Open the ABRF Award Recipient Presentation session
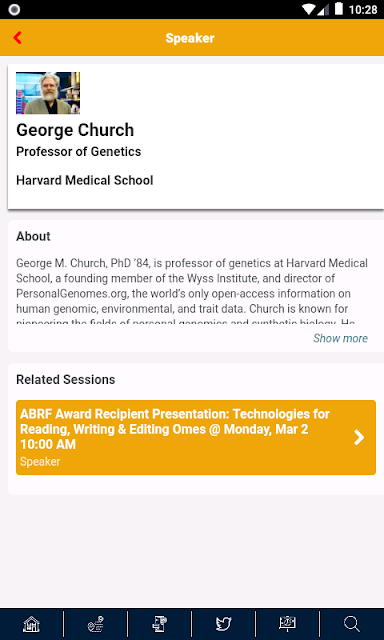Image resolution: width=384 pixels, height=640 pixels. pyautogui.click(x=196, y=437)
